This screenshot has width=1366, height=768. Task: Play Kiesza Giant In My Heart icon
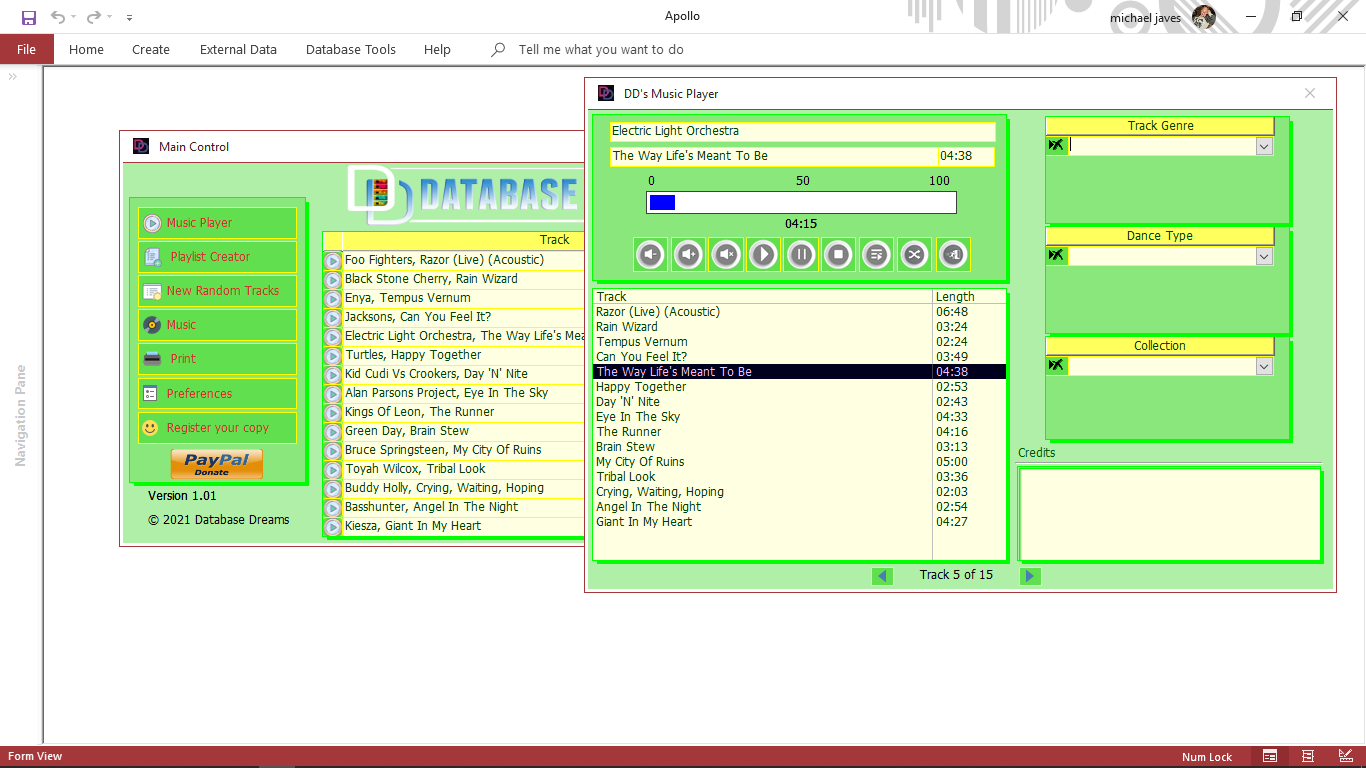pyautogui.click(x=333, y=526)
